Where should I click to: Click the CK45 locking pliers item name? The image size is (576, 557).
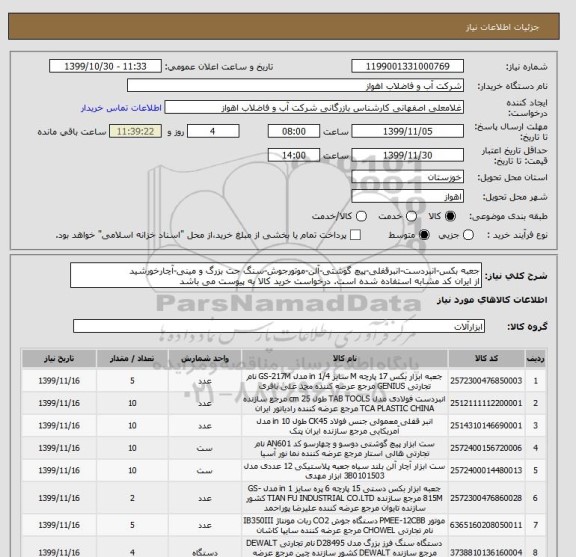[x=345, y=426]
